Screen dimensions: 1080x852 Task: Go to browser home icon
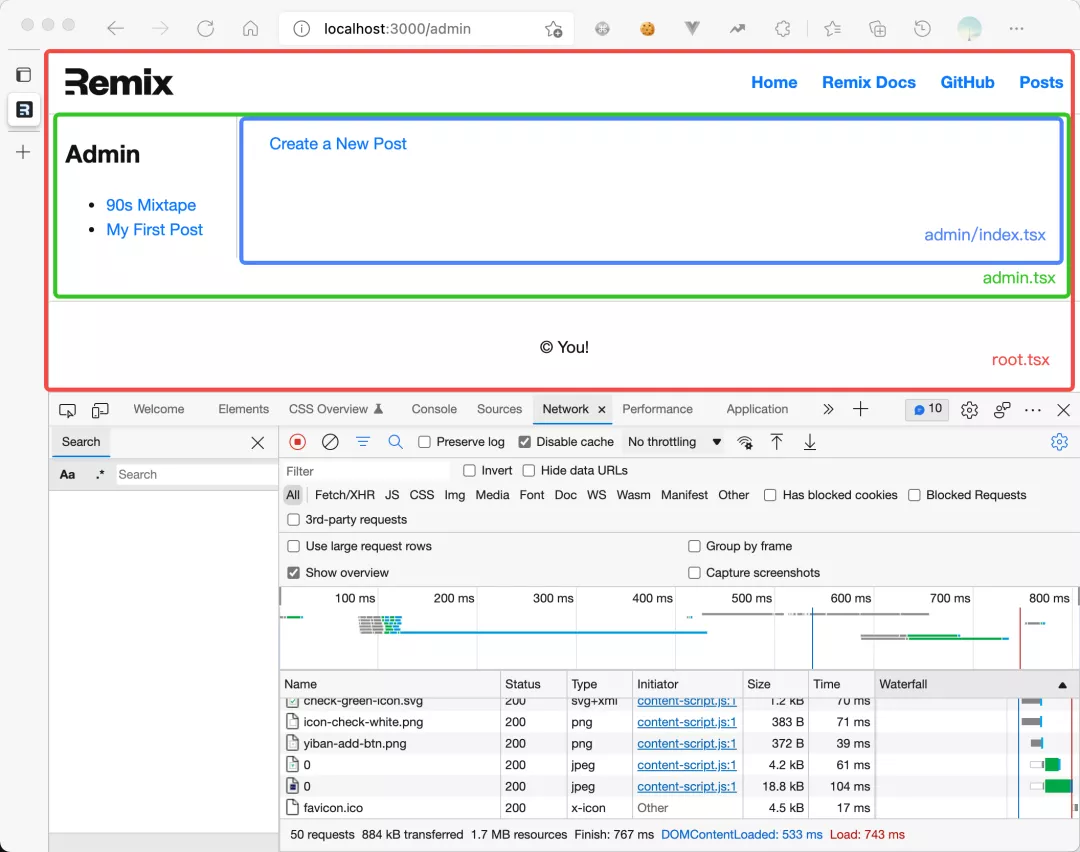(251, 28)
